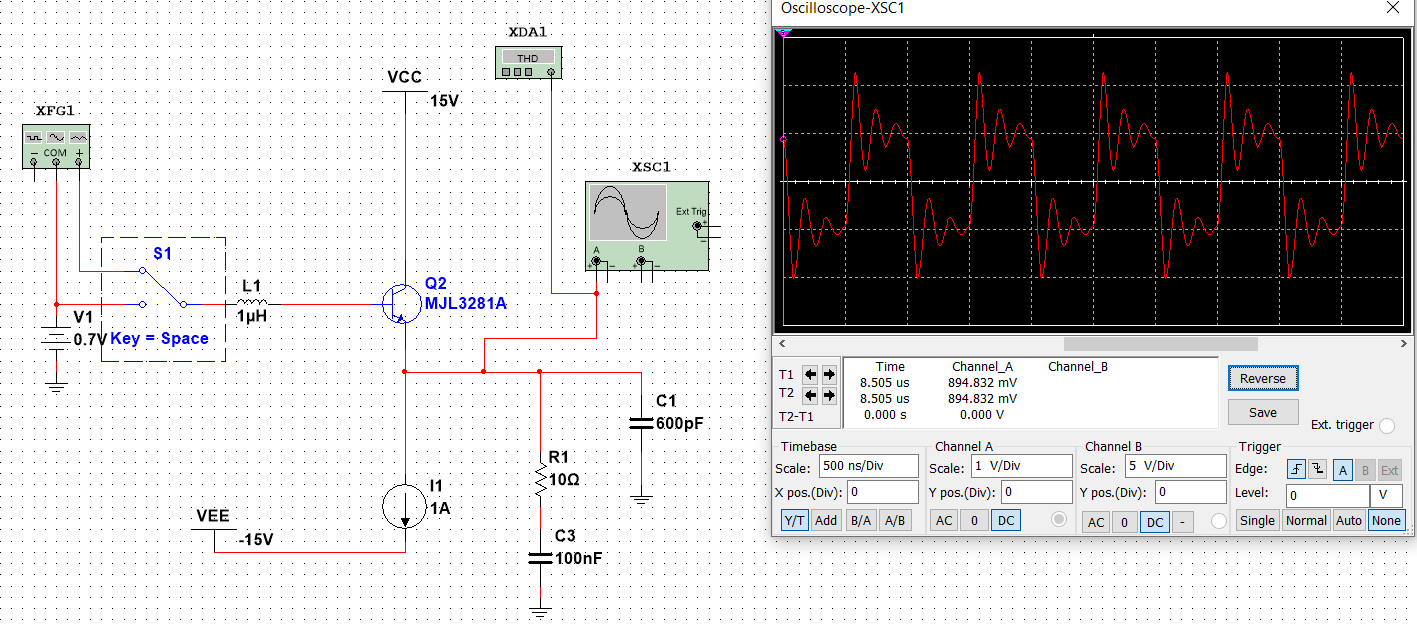
Task: Set Channel B coupling to AC
Action: (1096, 522)
